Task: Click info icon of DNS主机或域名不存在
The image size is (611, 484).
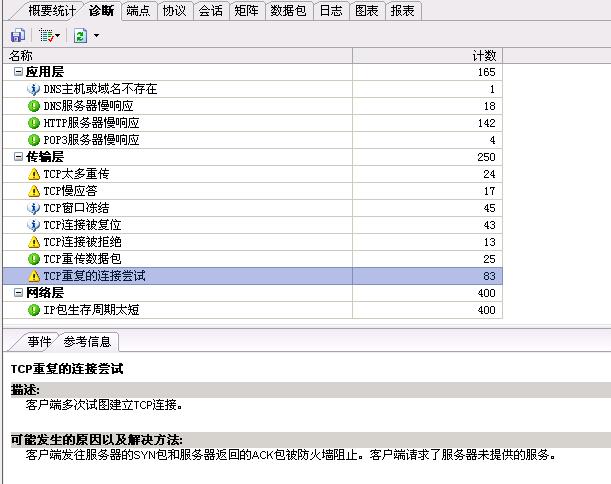Action: [x=34, y=89]
